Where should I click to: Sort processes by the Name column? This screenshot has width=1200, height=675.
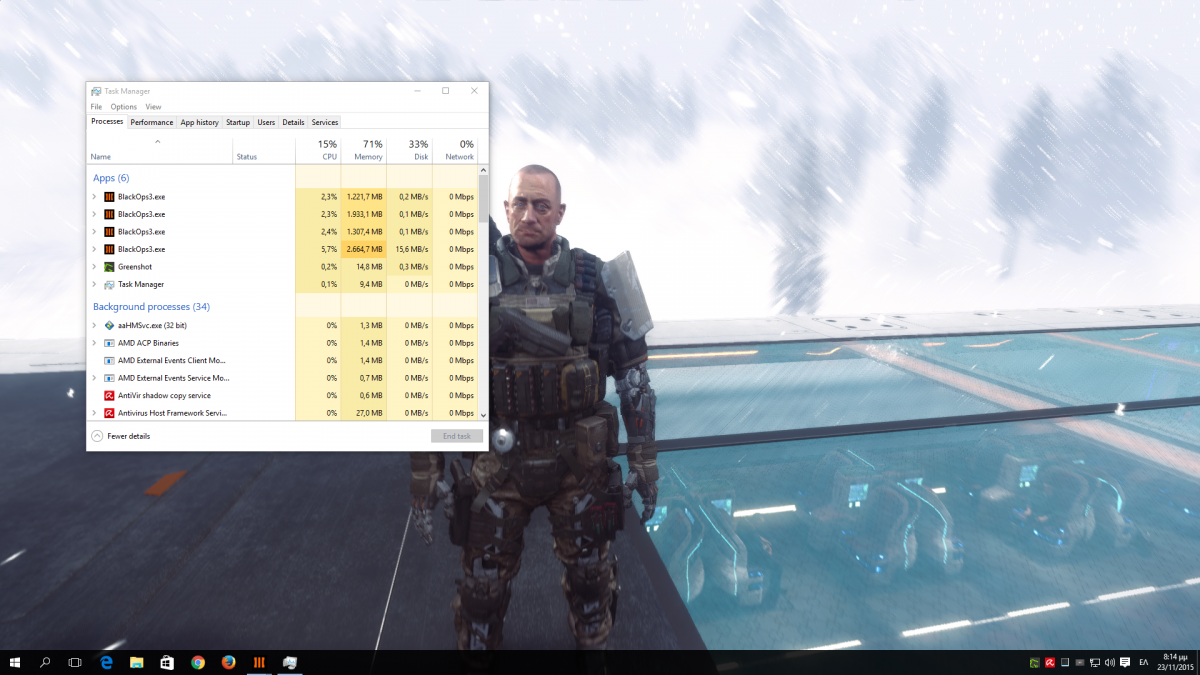[x=160, y=150]
